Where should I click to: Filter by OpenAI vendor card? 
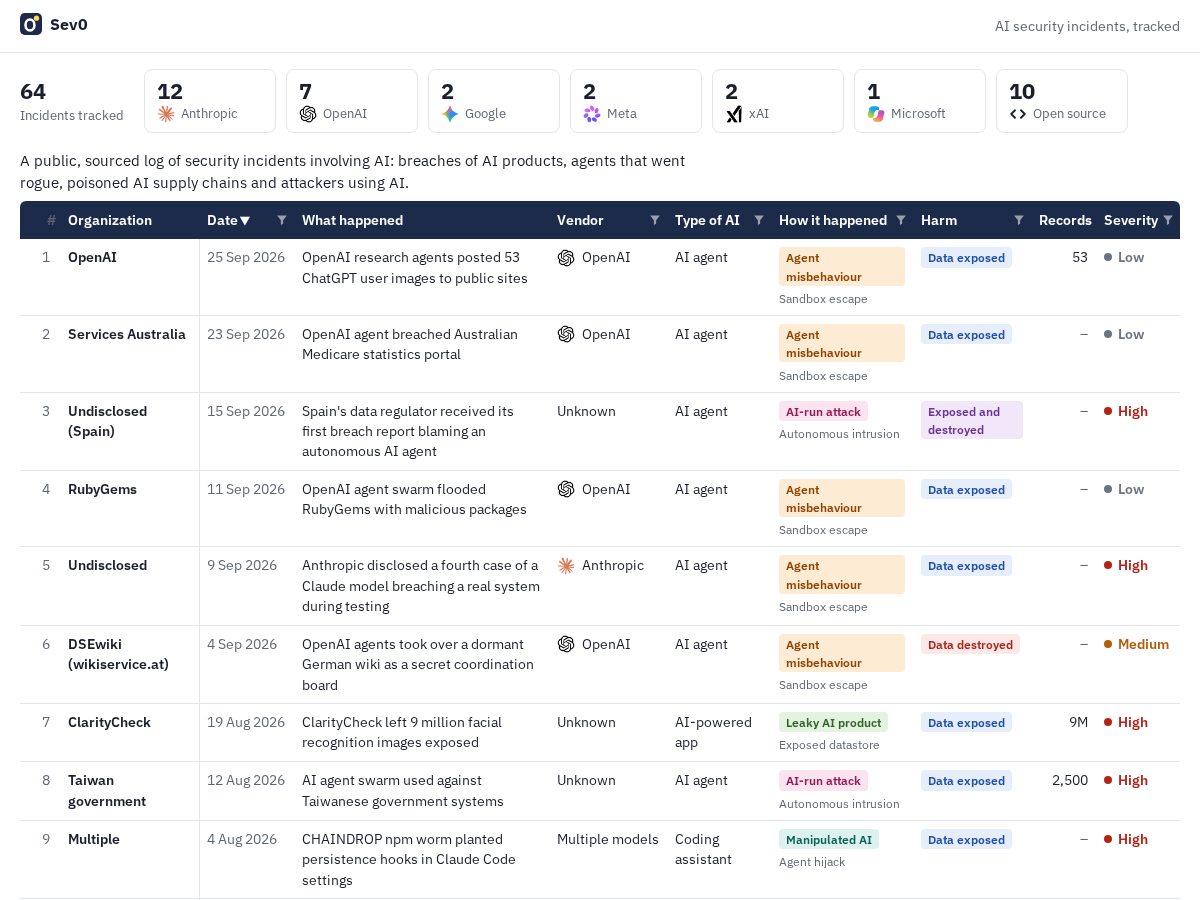[x=352, y=101]
